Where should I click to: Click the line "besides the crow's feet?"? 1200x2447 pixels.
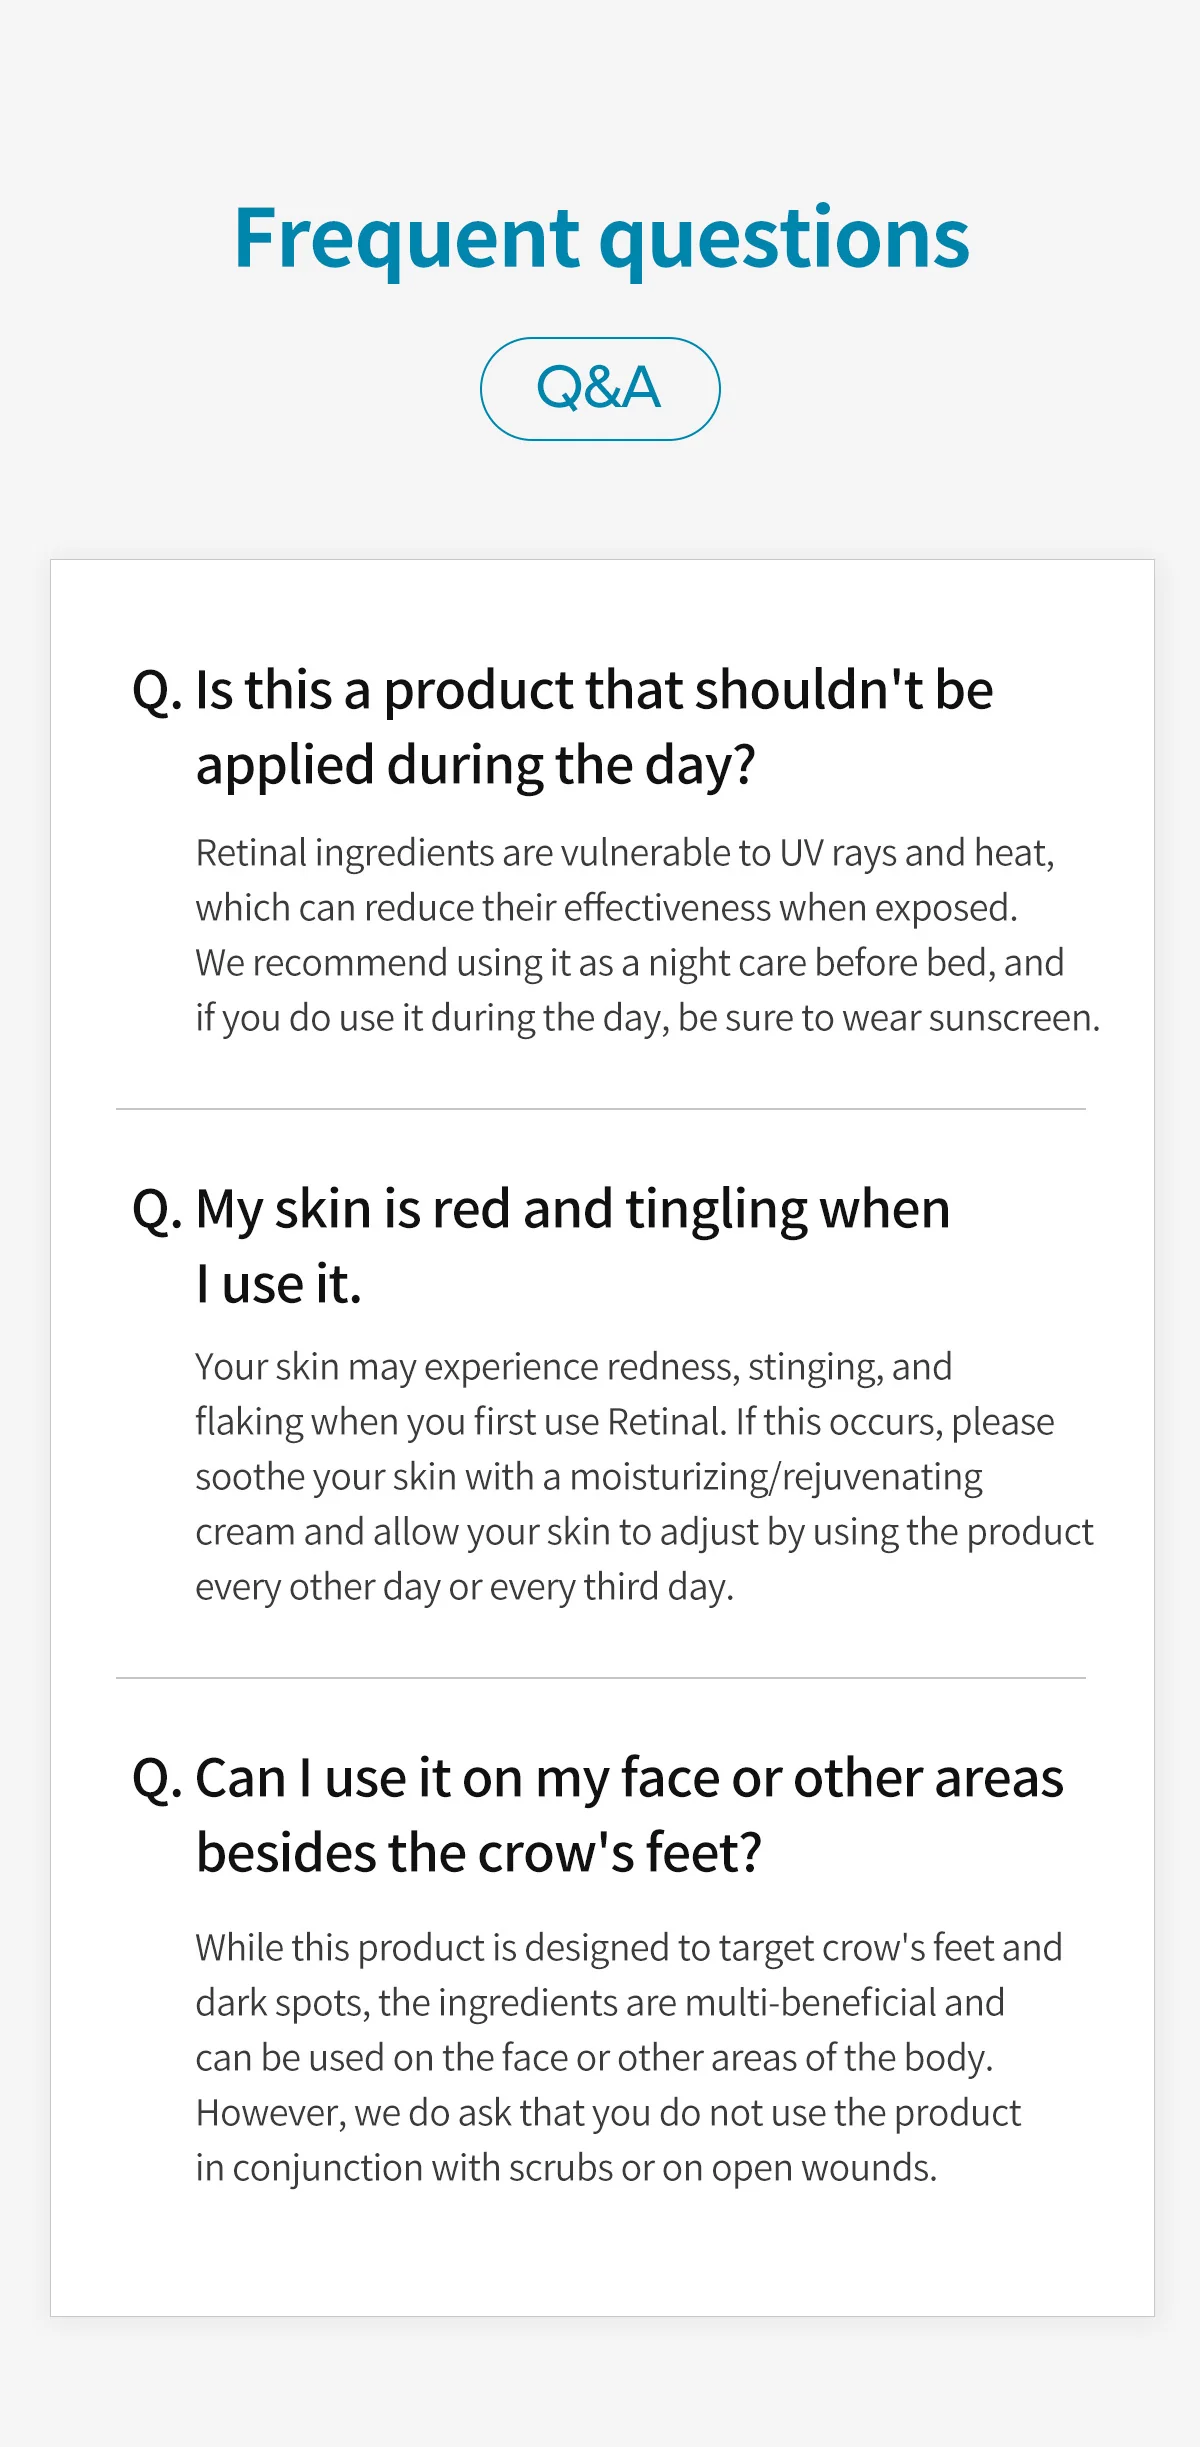478,1853
